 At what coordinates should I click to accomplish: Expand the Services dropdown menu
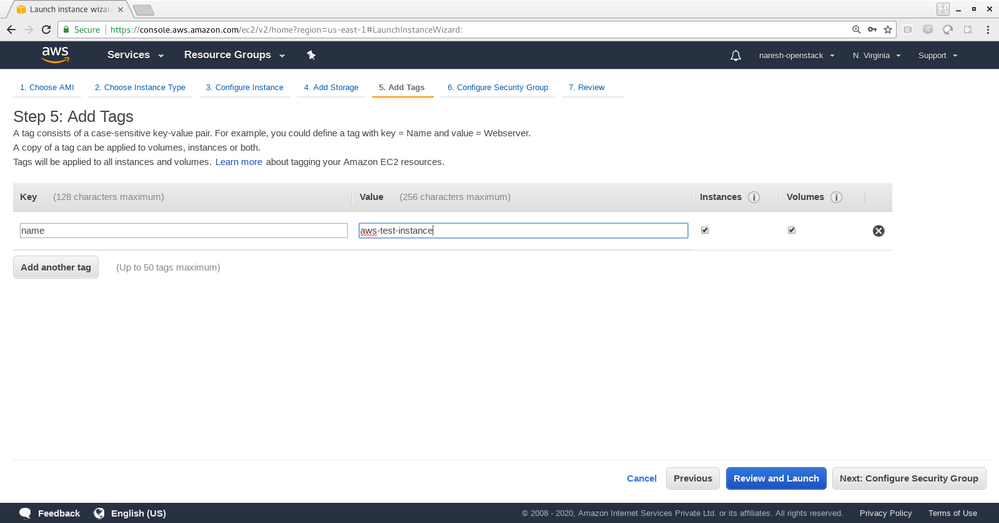pos(135,55)
